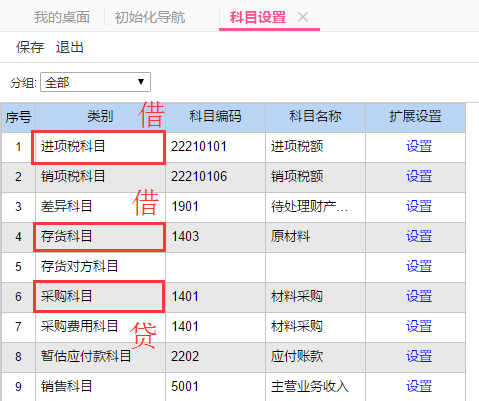Click the 销项税额 name cell
This screenshot has height=401, width=479.
point(315,177)
